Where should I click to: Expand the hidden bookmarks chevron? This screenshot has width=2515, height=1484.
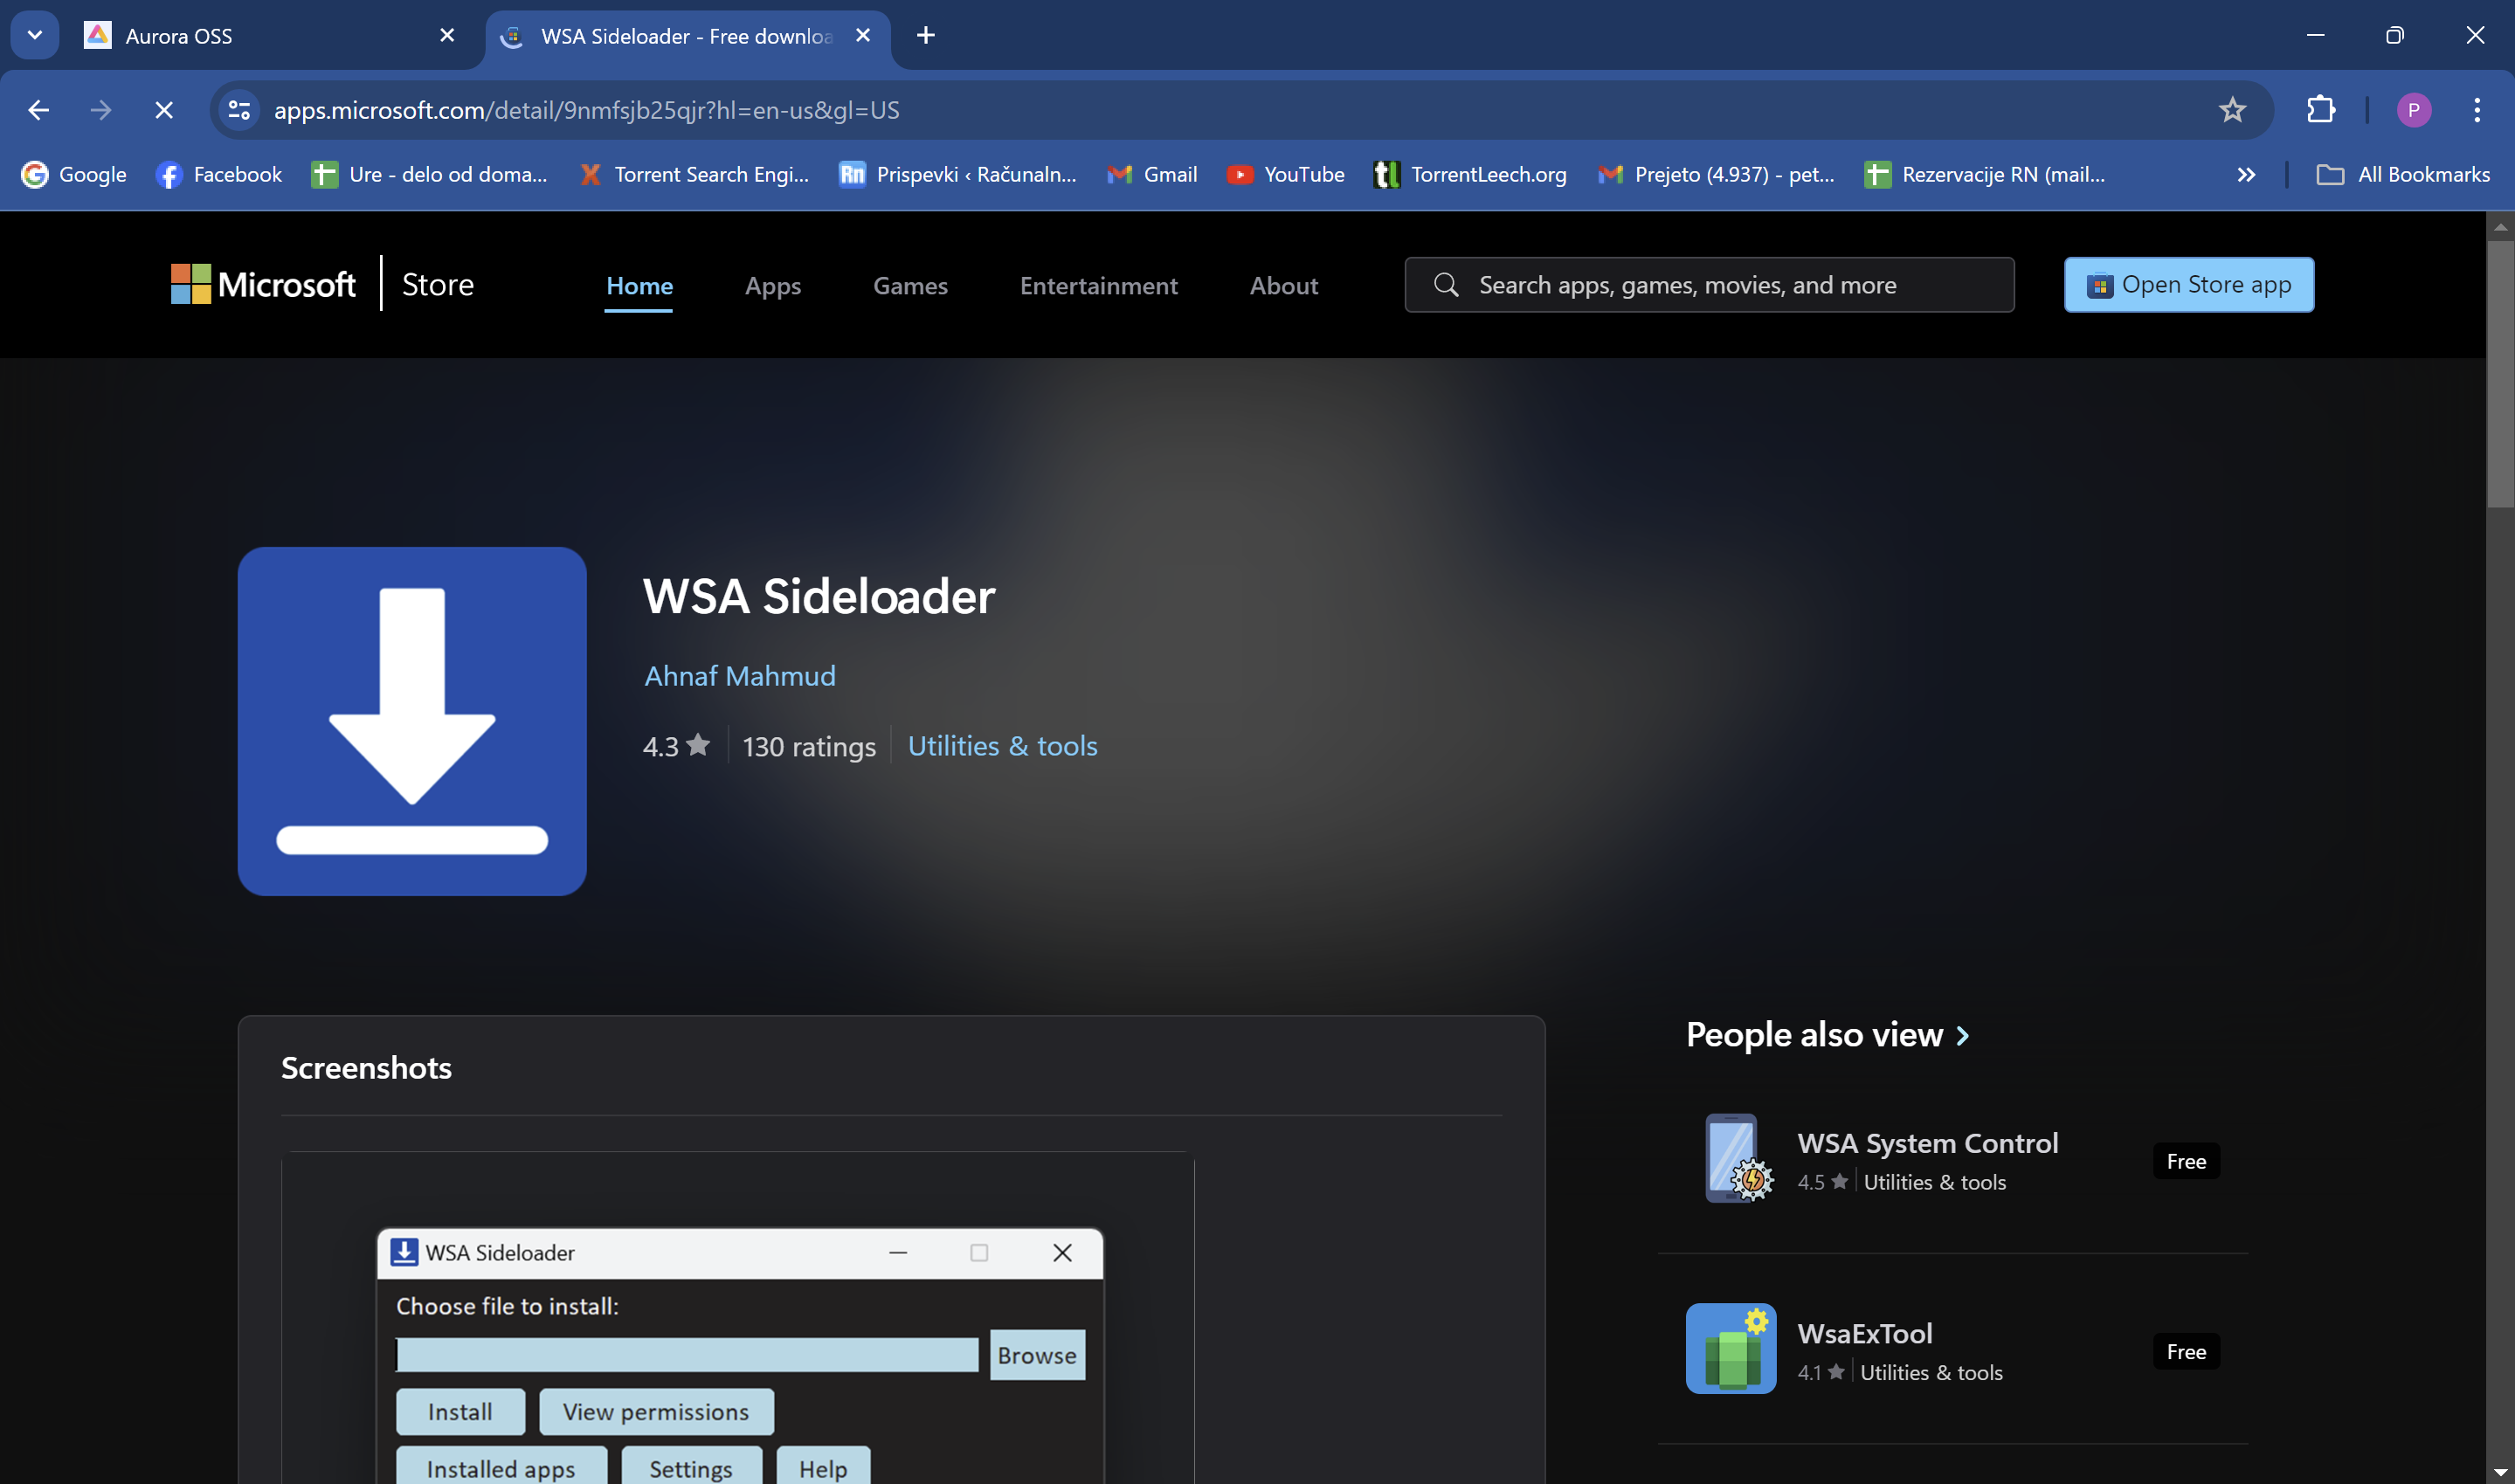[2246, 175]
